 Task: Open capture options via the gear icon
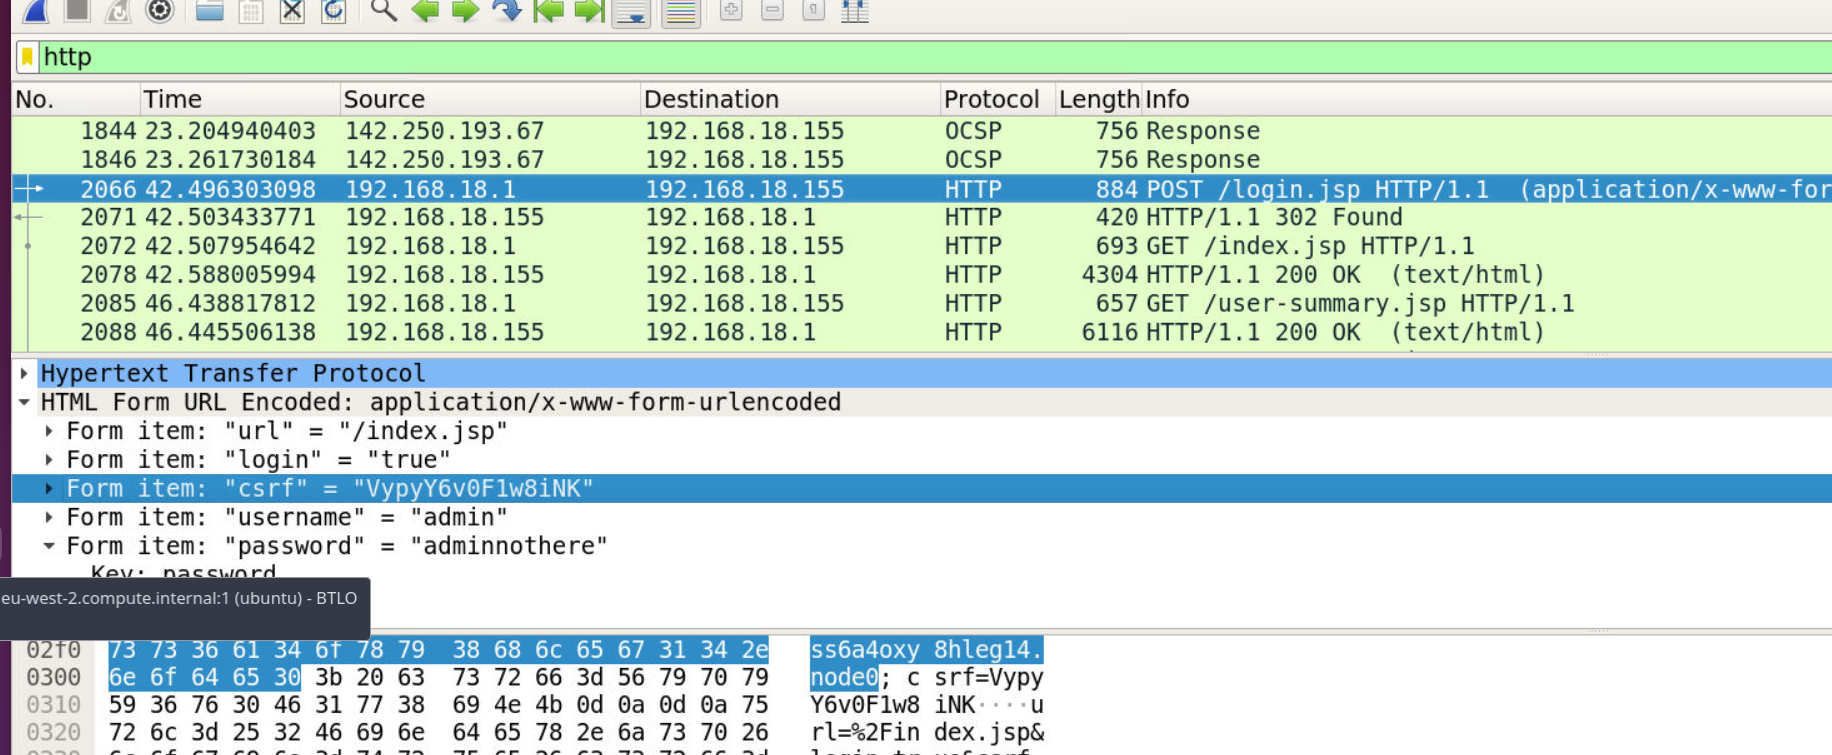point(160,10)
